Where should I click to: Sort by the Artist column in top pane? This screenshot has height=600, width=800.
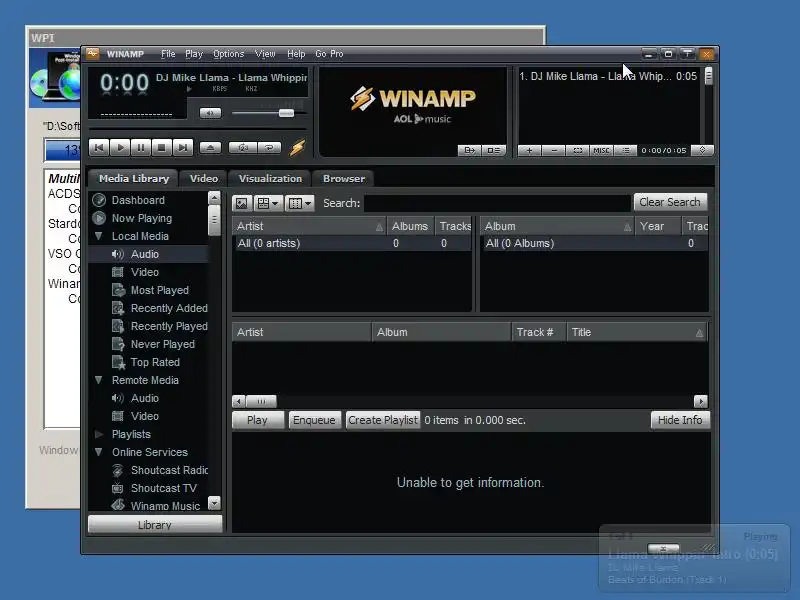click(309, 226)
